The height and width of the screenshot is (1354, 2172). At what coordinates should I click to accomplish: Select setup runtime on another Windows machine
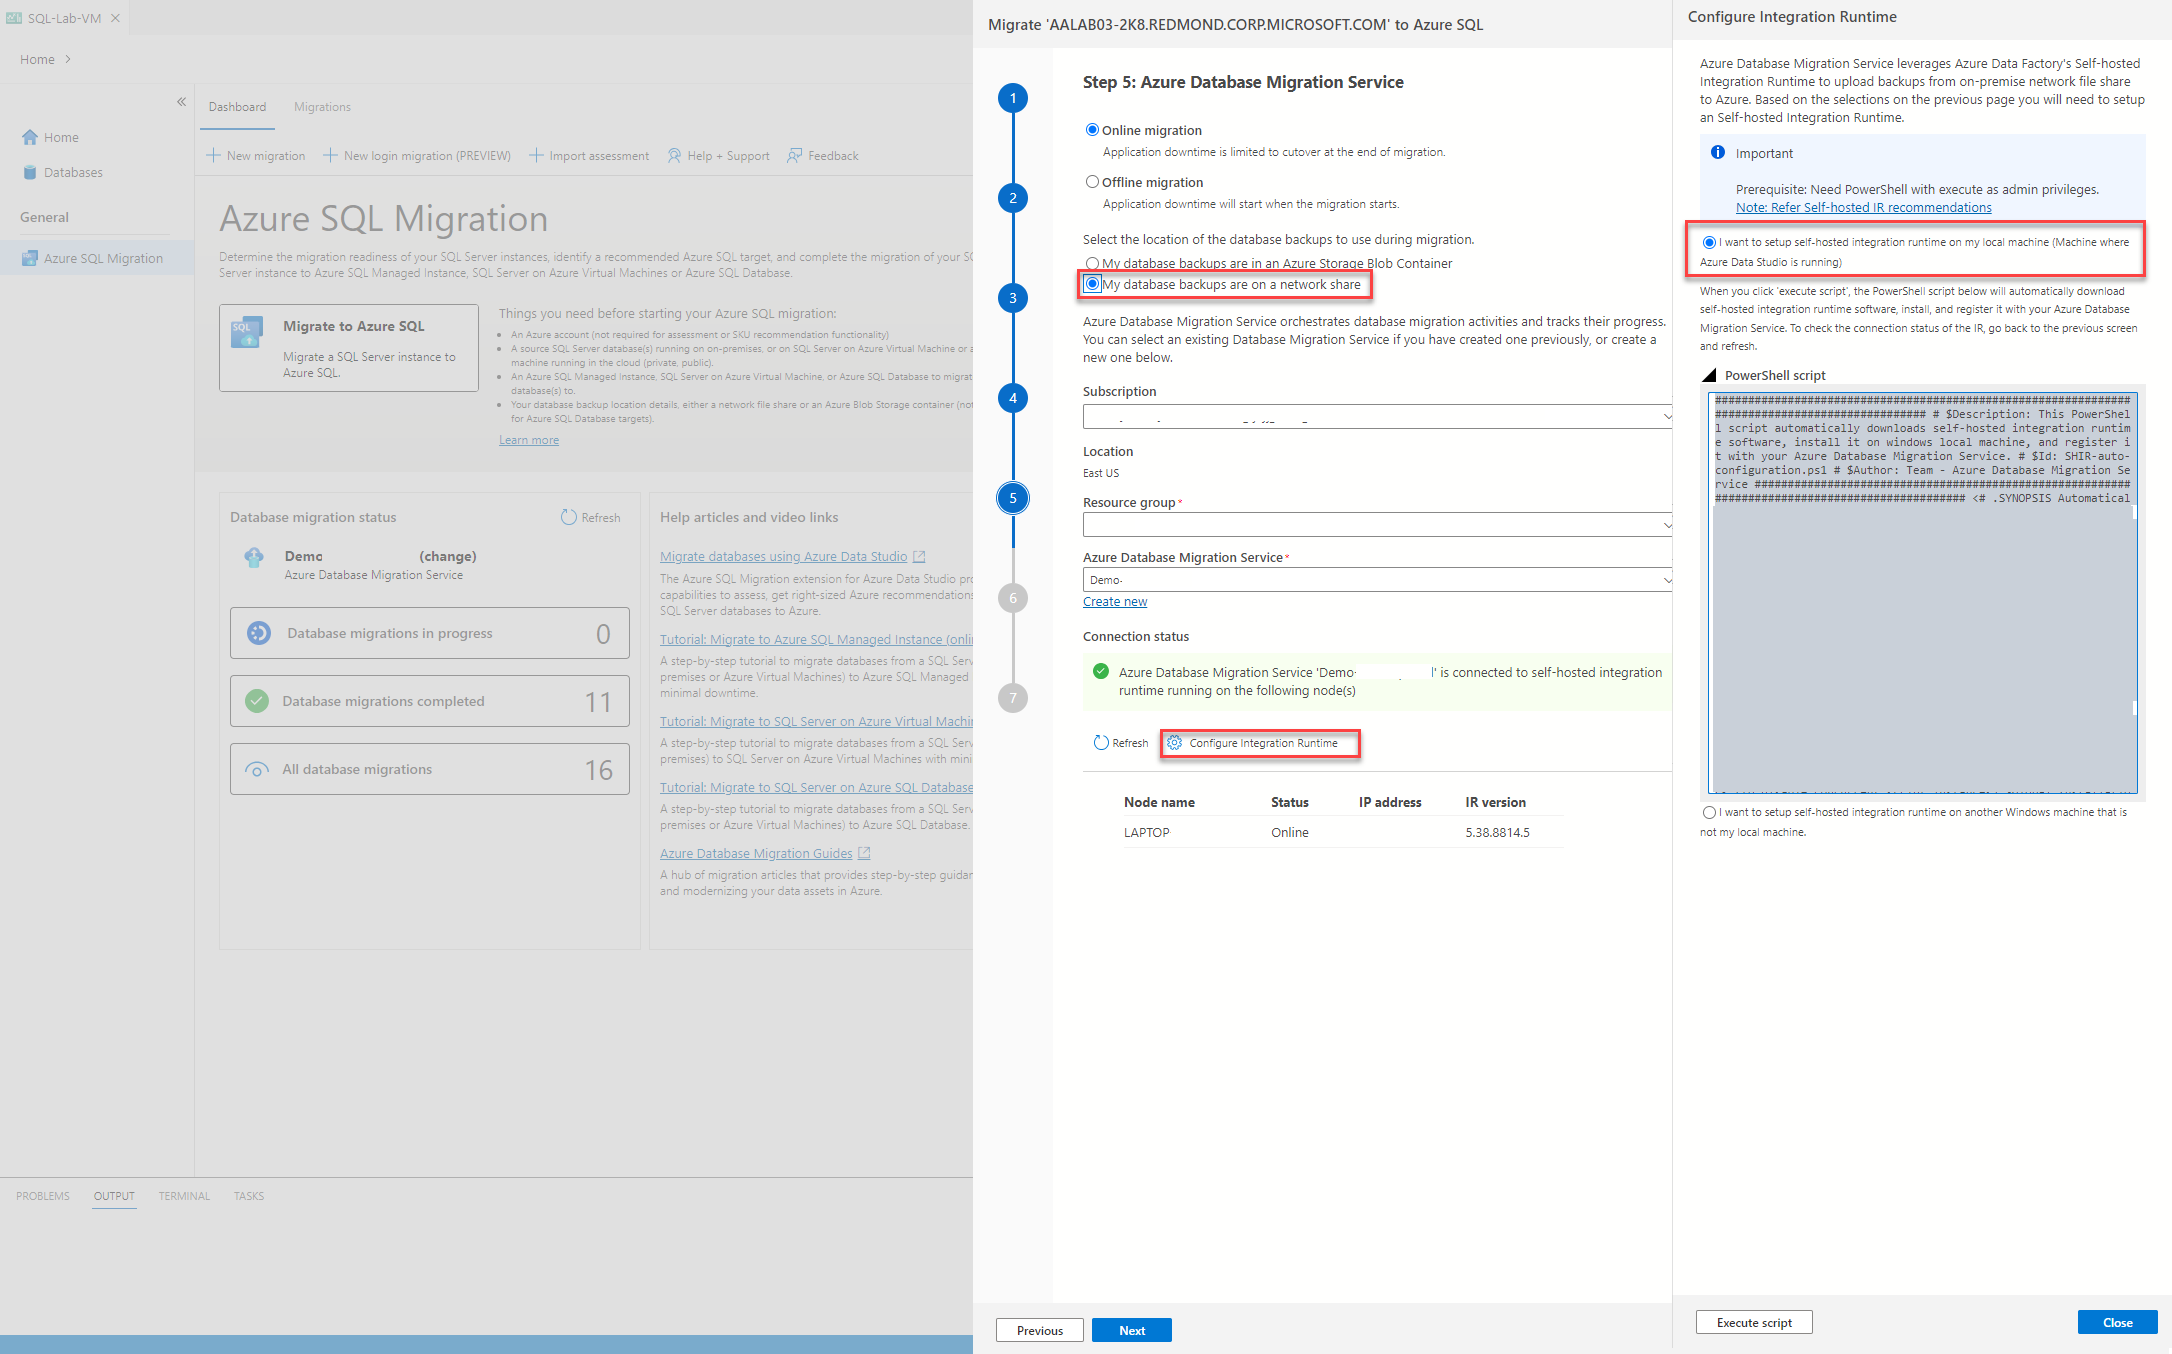pos(1709,812)
